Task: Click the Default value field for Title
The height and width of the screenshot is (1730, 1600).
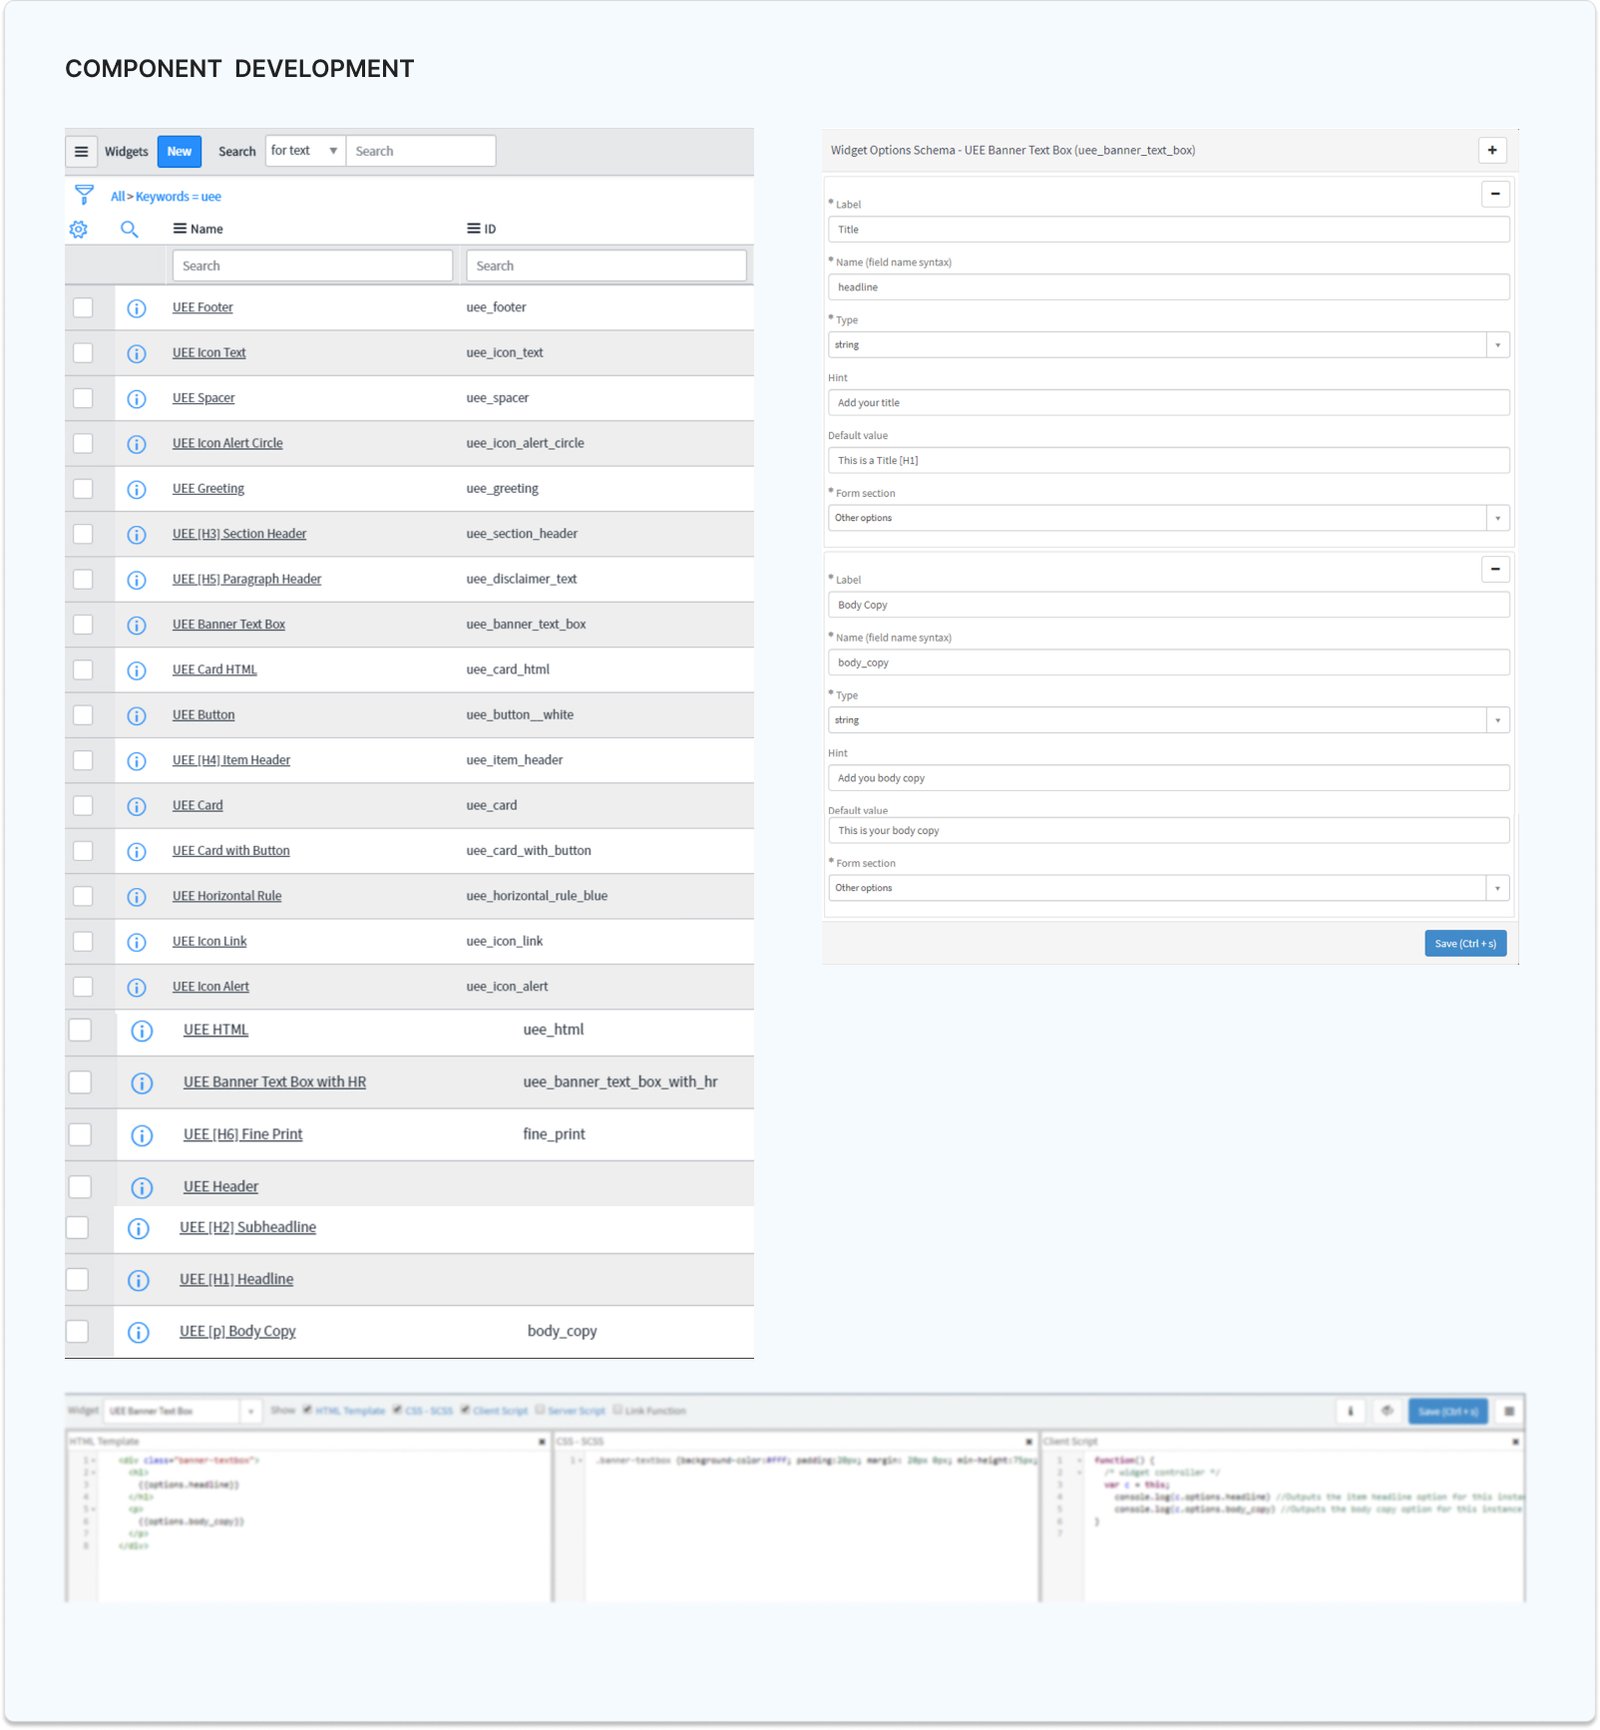Action: pyautogui.click(x=1168, y=461)
